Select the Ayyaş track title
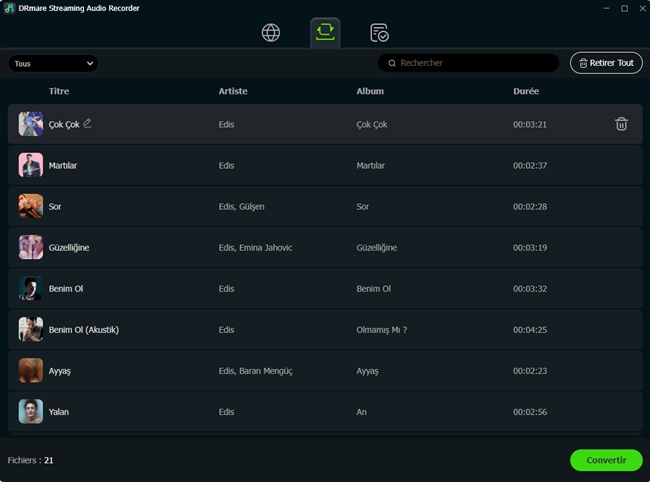 coord(60,371)
